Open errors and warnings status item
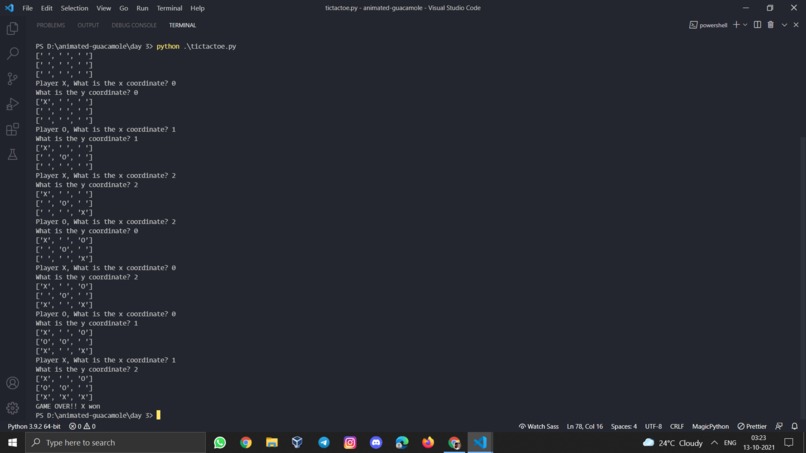The width and height of the screenshot is (806, 453). pyautogui.click(x=82, y=426)
